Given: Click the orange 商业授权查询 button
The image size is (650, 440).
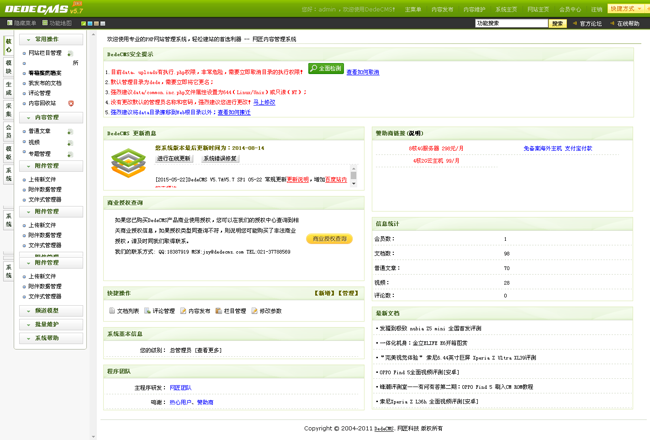Looking at the screenshot, I should point(330,239).
